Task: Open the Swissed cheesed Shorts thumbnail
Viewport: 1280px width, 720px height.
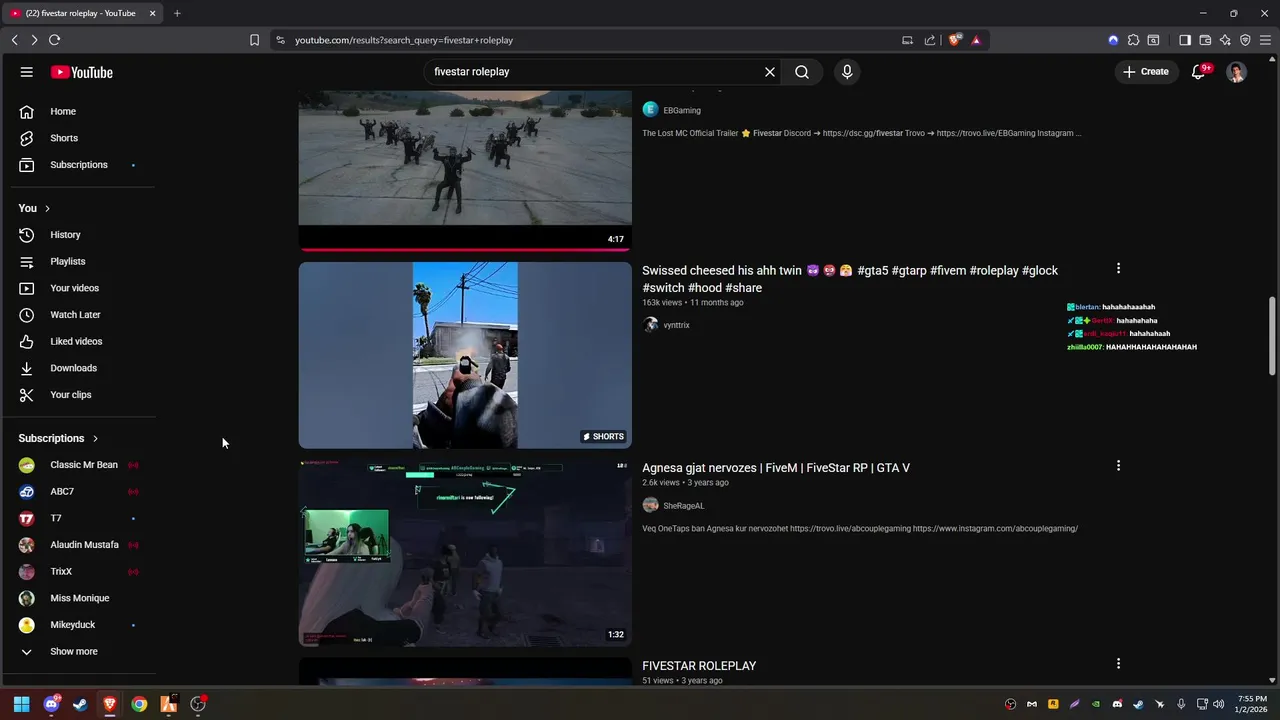Action: [465, 355]
